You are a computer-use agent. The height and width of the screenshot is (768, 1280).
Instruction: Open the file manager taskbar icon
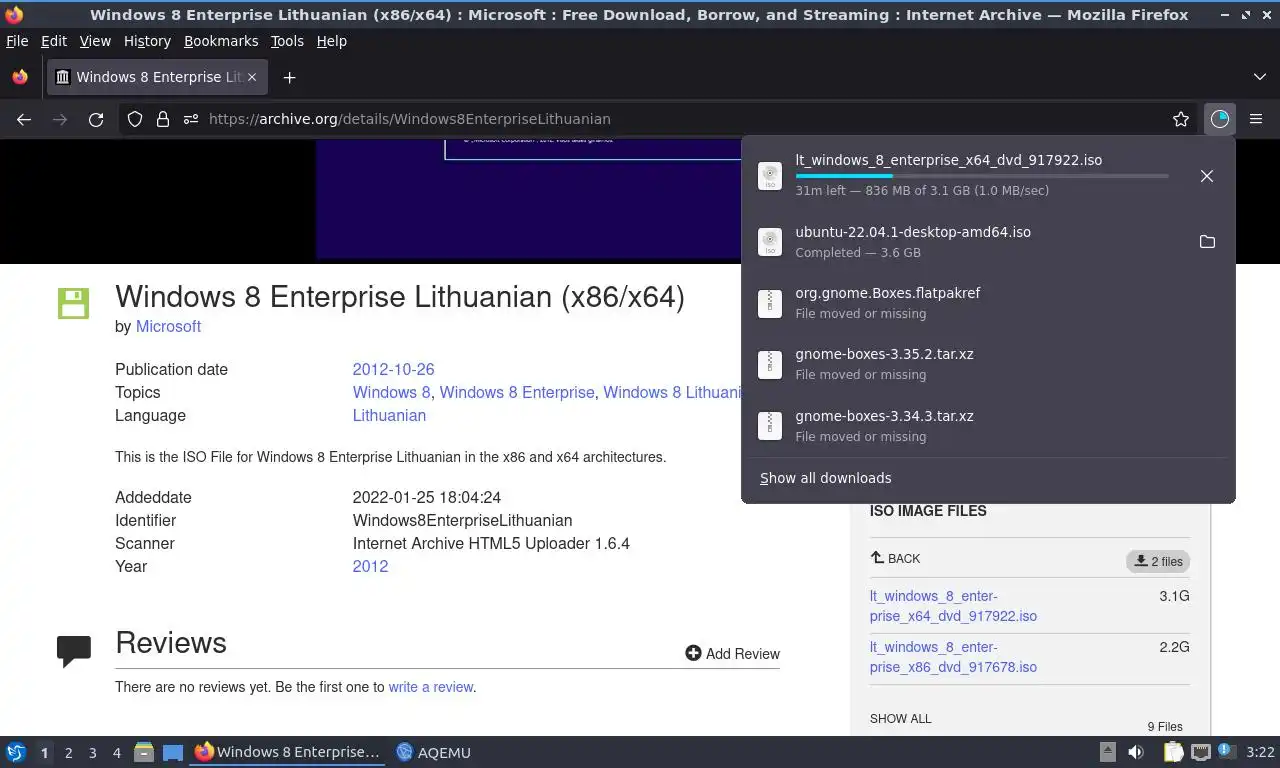click(x=144, y=752)
